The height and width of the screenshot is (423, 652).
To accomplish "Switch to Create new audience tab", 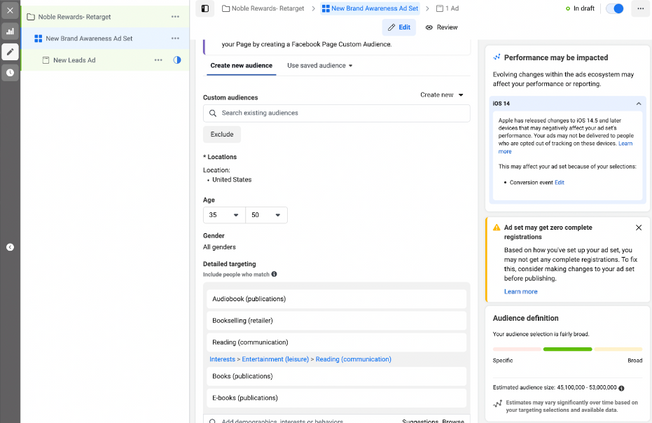I will click(x=241, y=65).
